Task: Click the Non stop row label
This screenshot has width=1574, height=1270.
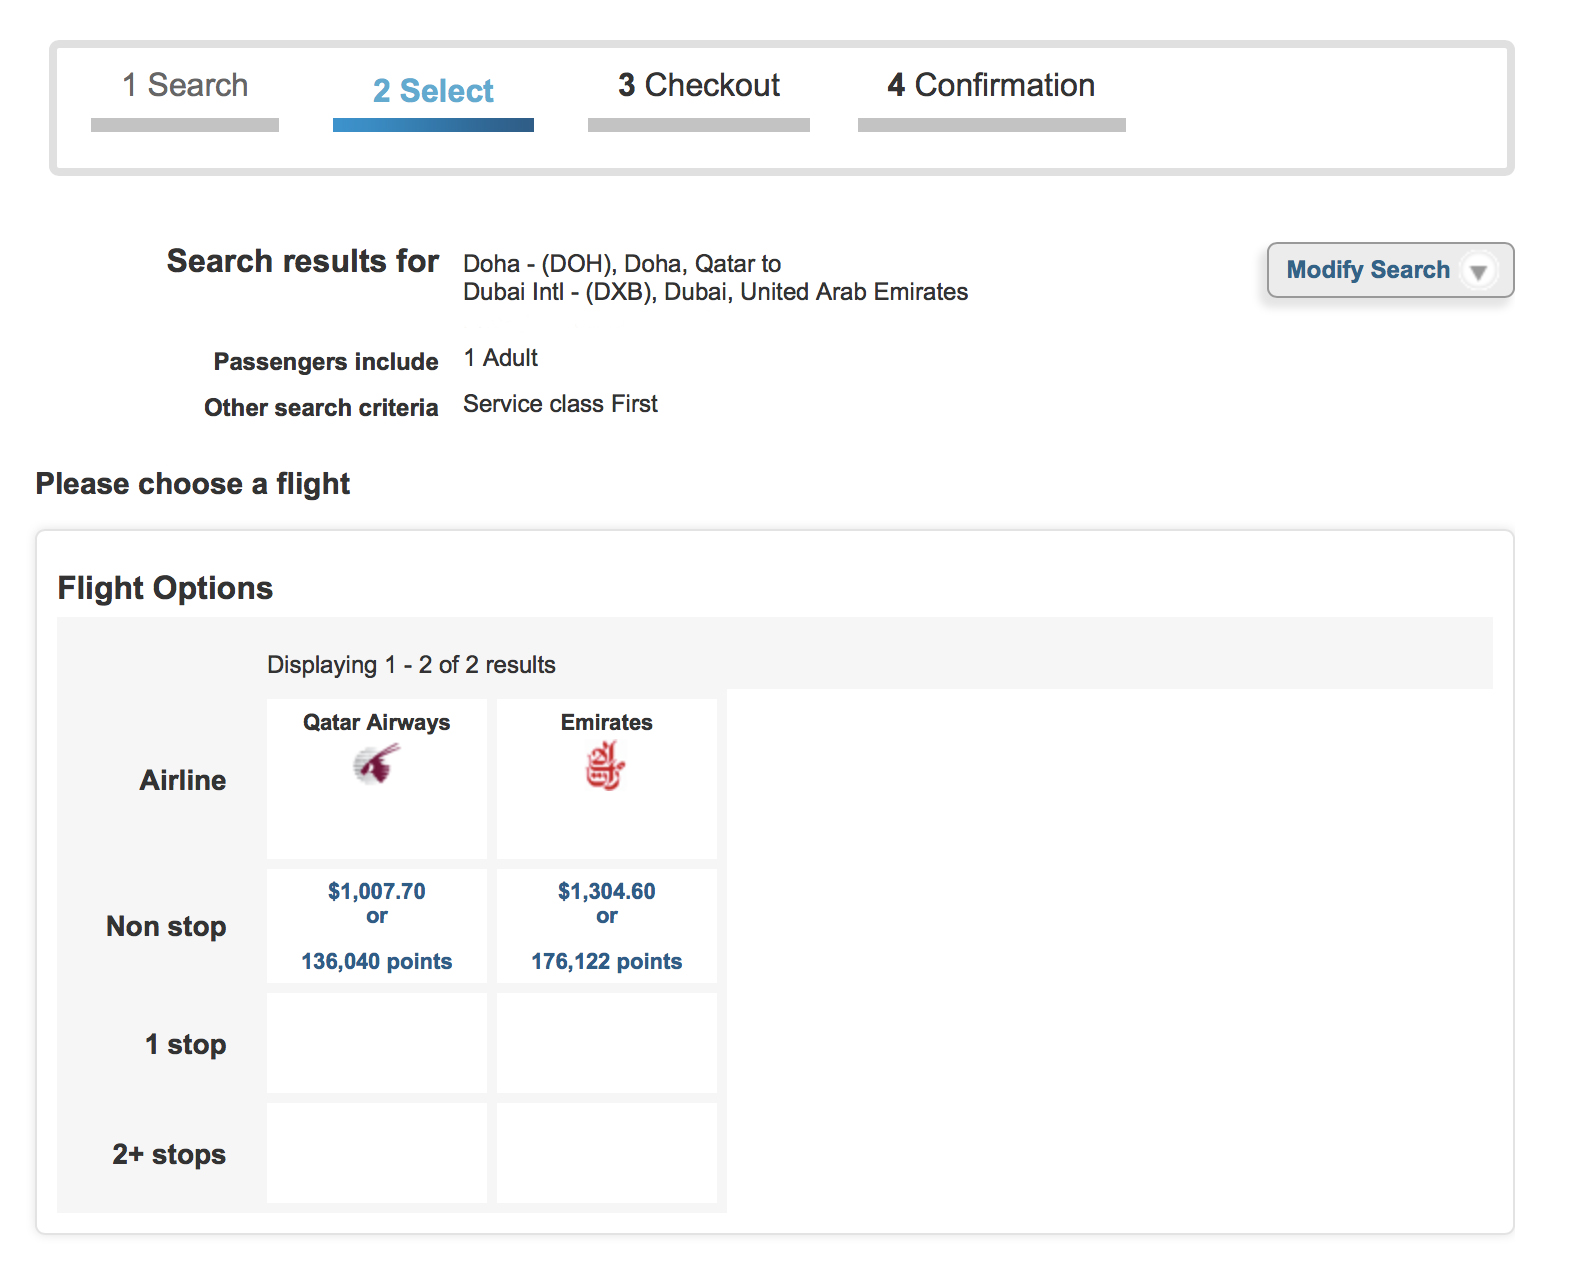Action: [166, 927]
